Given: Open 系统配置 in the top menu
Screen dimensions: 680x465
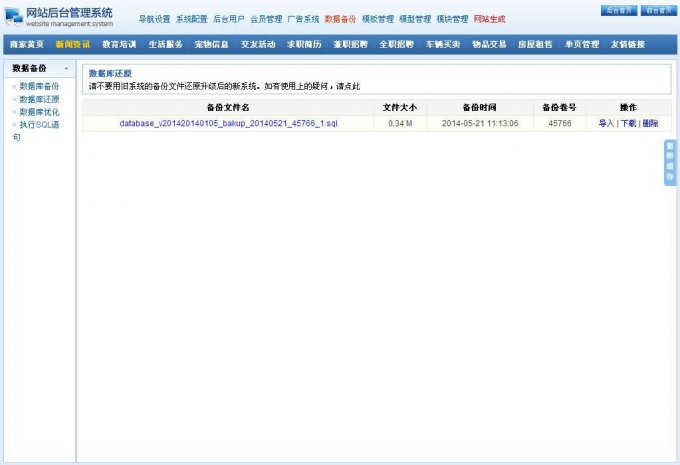Looking at the screenshot, I should (192, 19).
